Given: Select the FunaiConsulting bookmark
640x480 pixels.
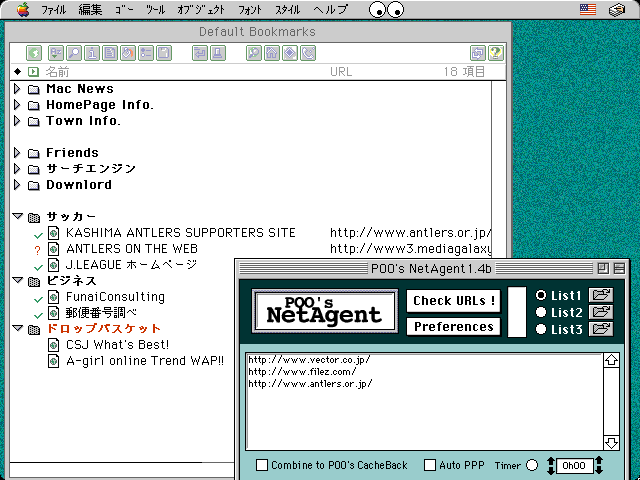Looking at the screenshot, I should [x=116, y=297].
